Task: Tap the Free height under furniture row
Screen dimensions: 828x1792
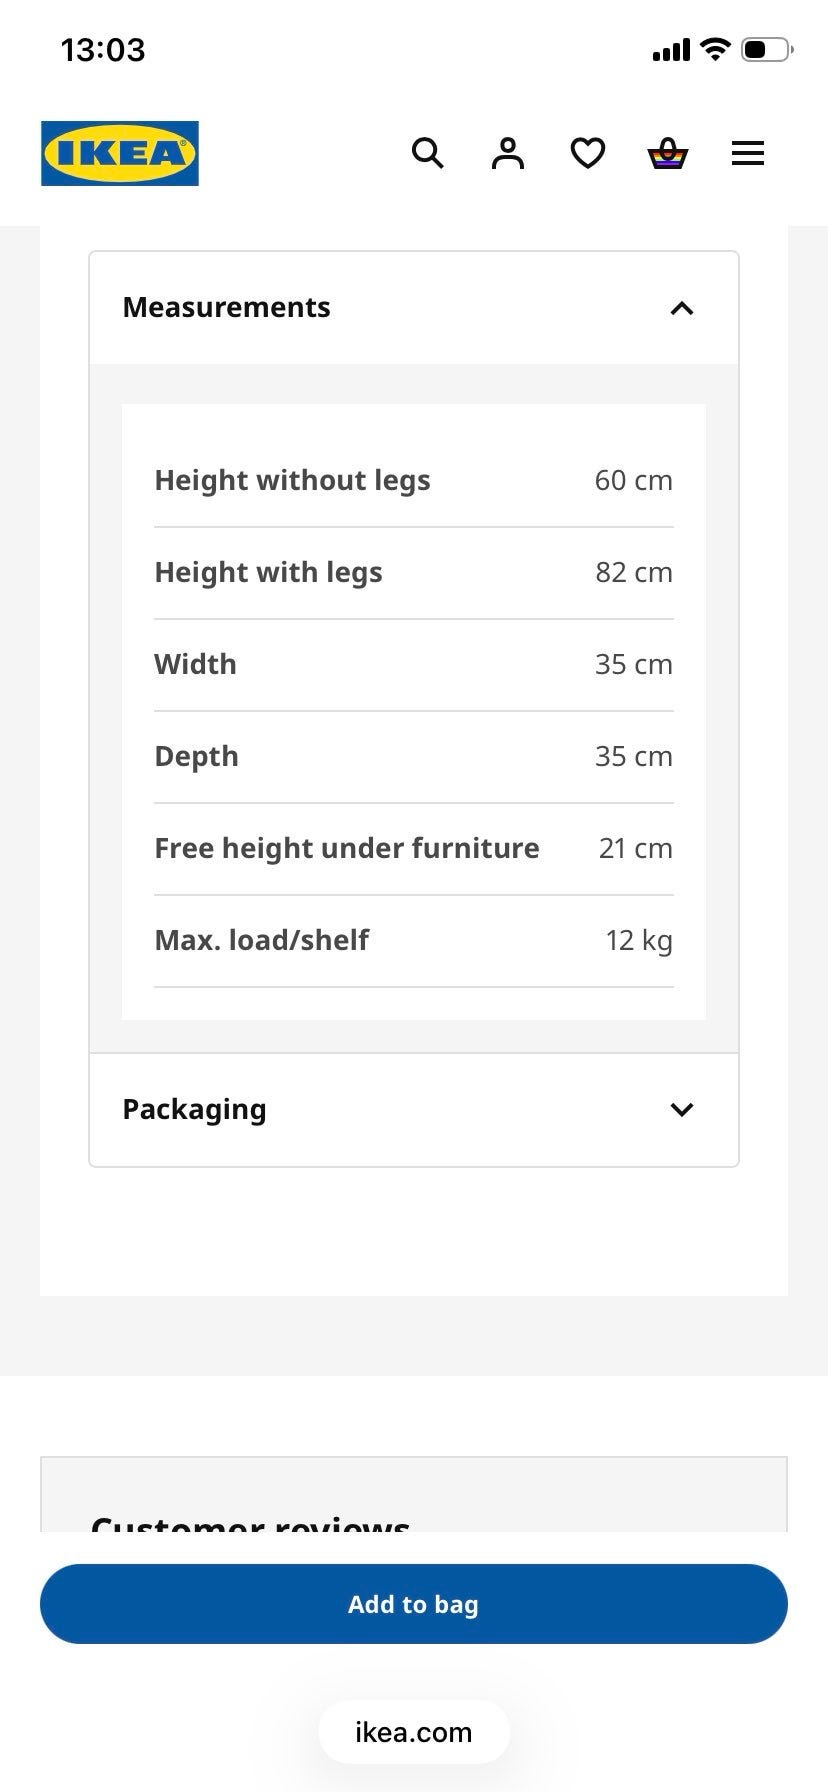Action: coord(414,849)
